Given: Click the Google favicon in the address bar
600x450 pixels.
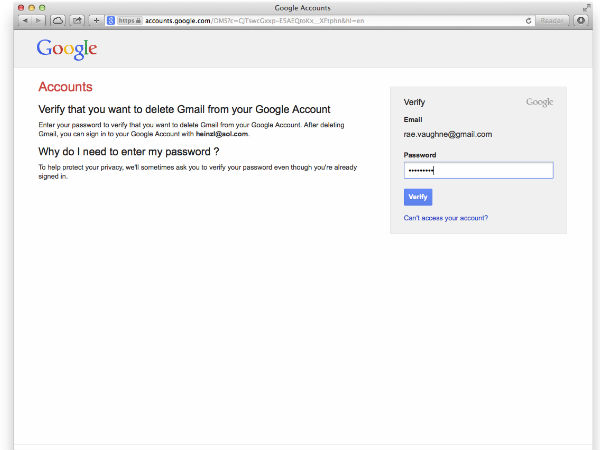Looking at the screenshot, I should (110, 20).
